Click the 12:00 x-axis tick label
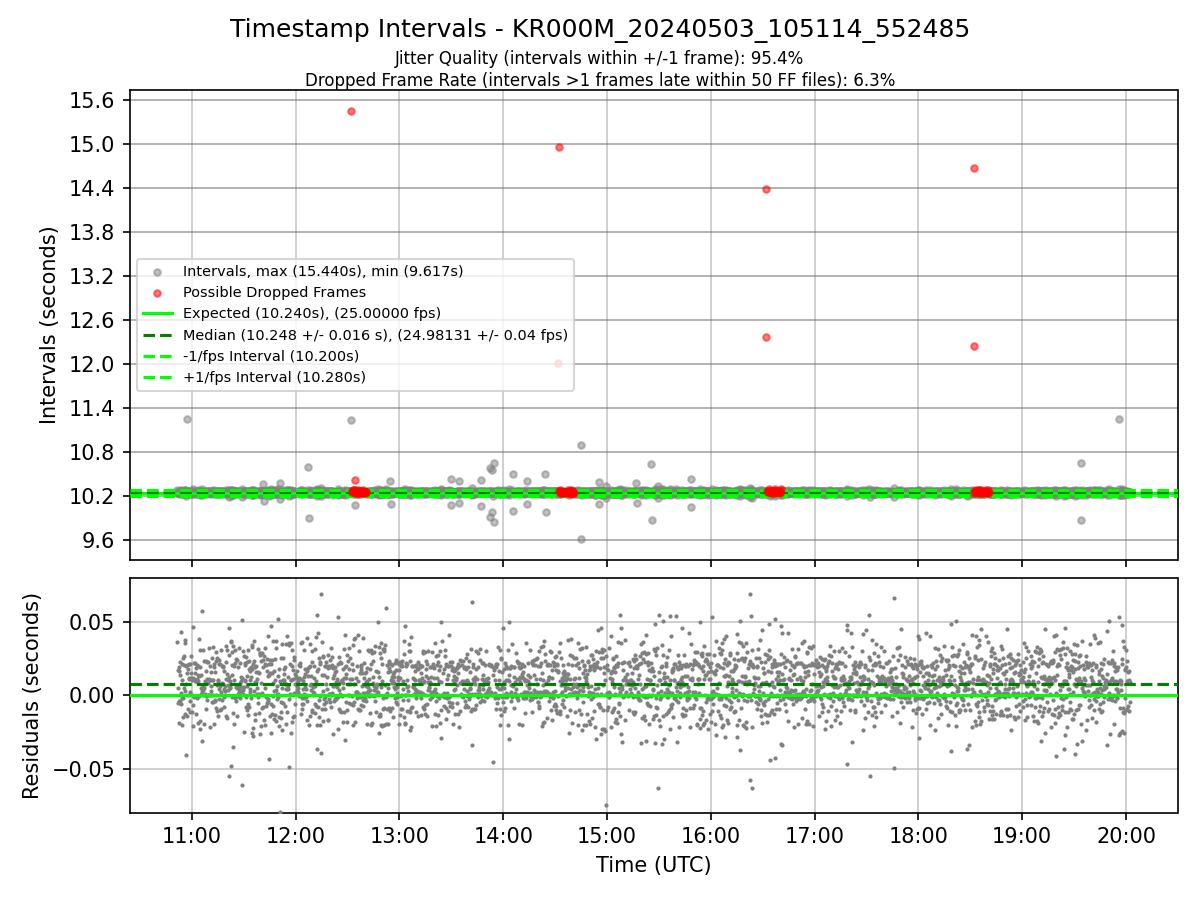The image size is (1200, 900). click(295, 834)
